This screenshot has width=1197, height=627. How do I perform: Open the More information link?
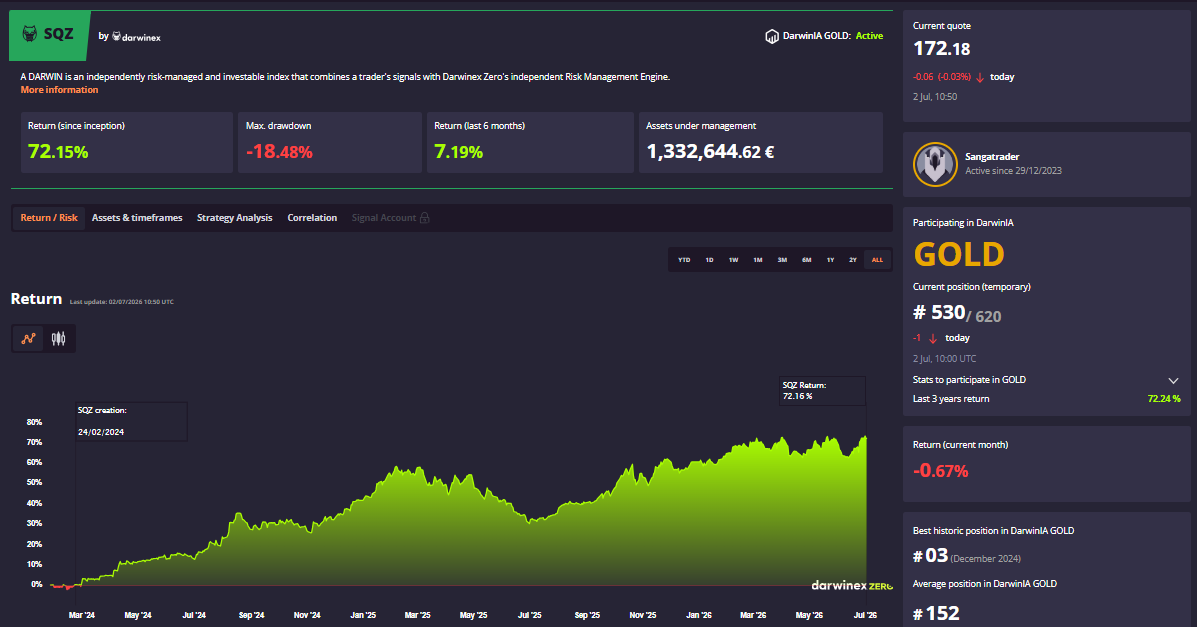60,89
